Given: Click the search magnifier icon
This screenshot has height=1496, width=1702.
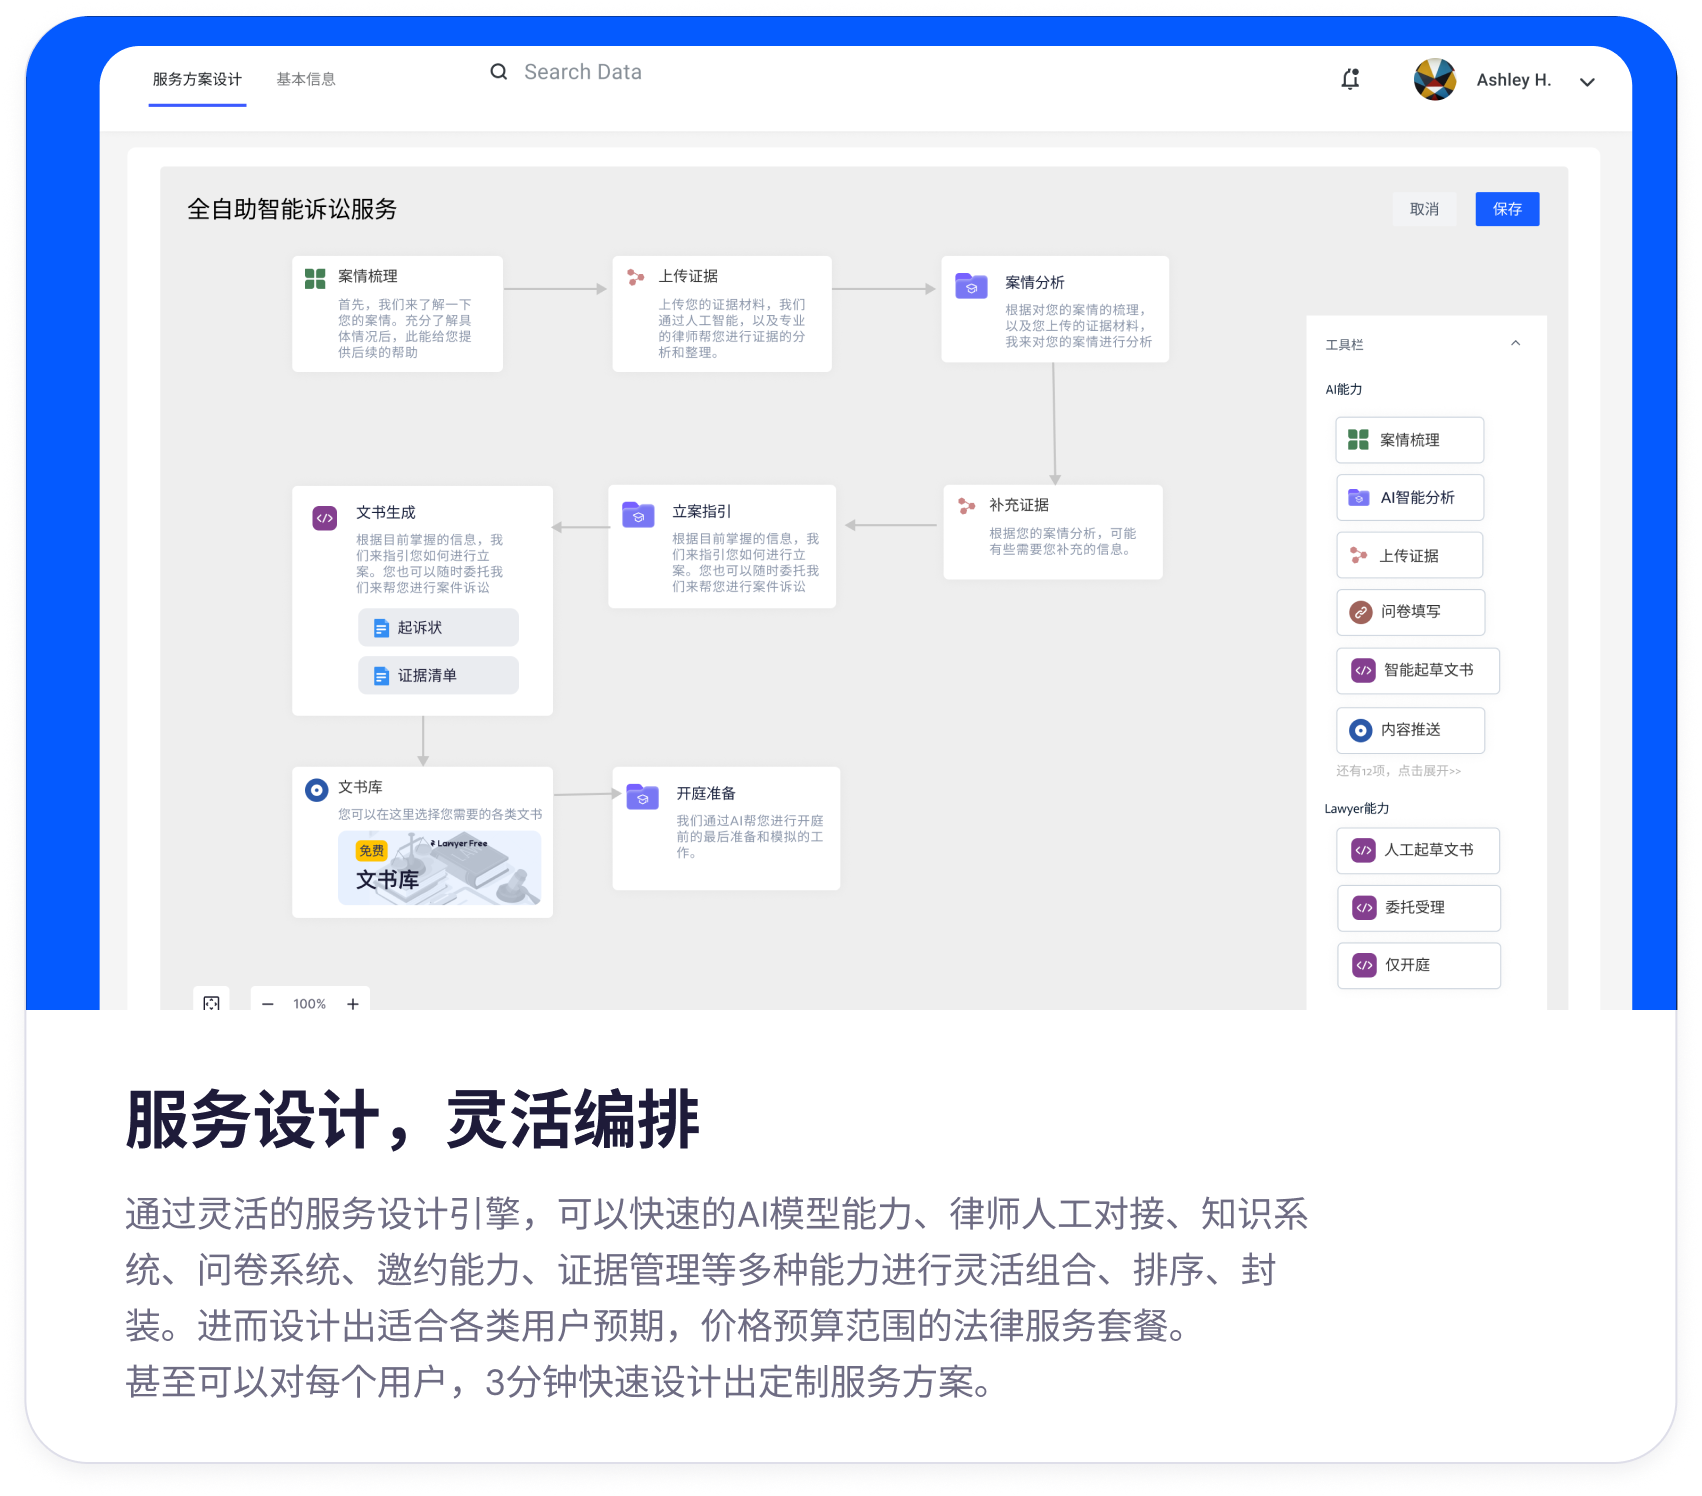Looking at the screenshot, I should [498, 72].
